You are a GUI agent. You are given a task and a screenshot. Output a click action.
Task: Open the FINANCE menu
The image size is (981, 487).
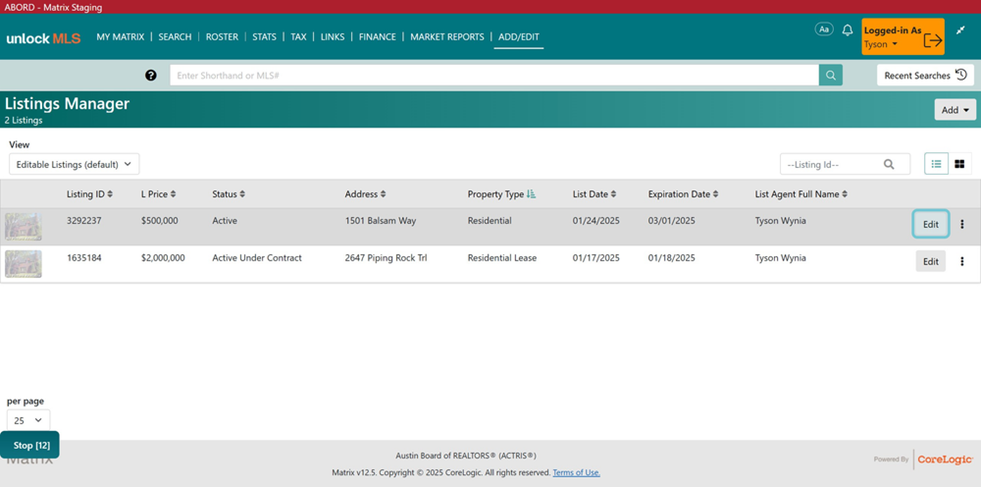click(x=377, y=37)
